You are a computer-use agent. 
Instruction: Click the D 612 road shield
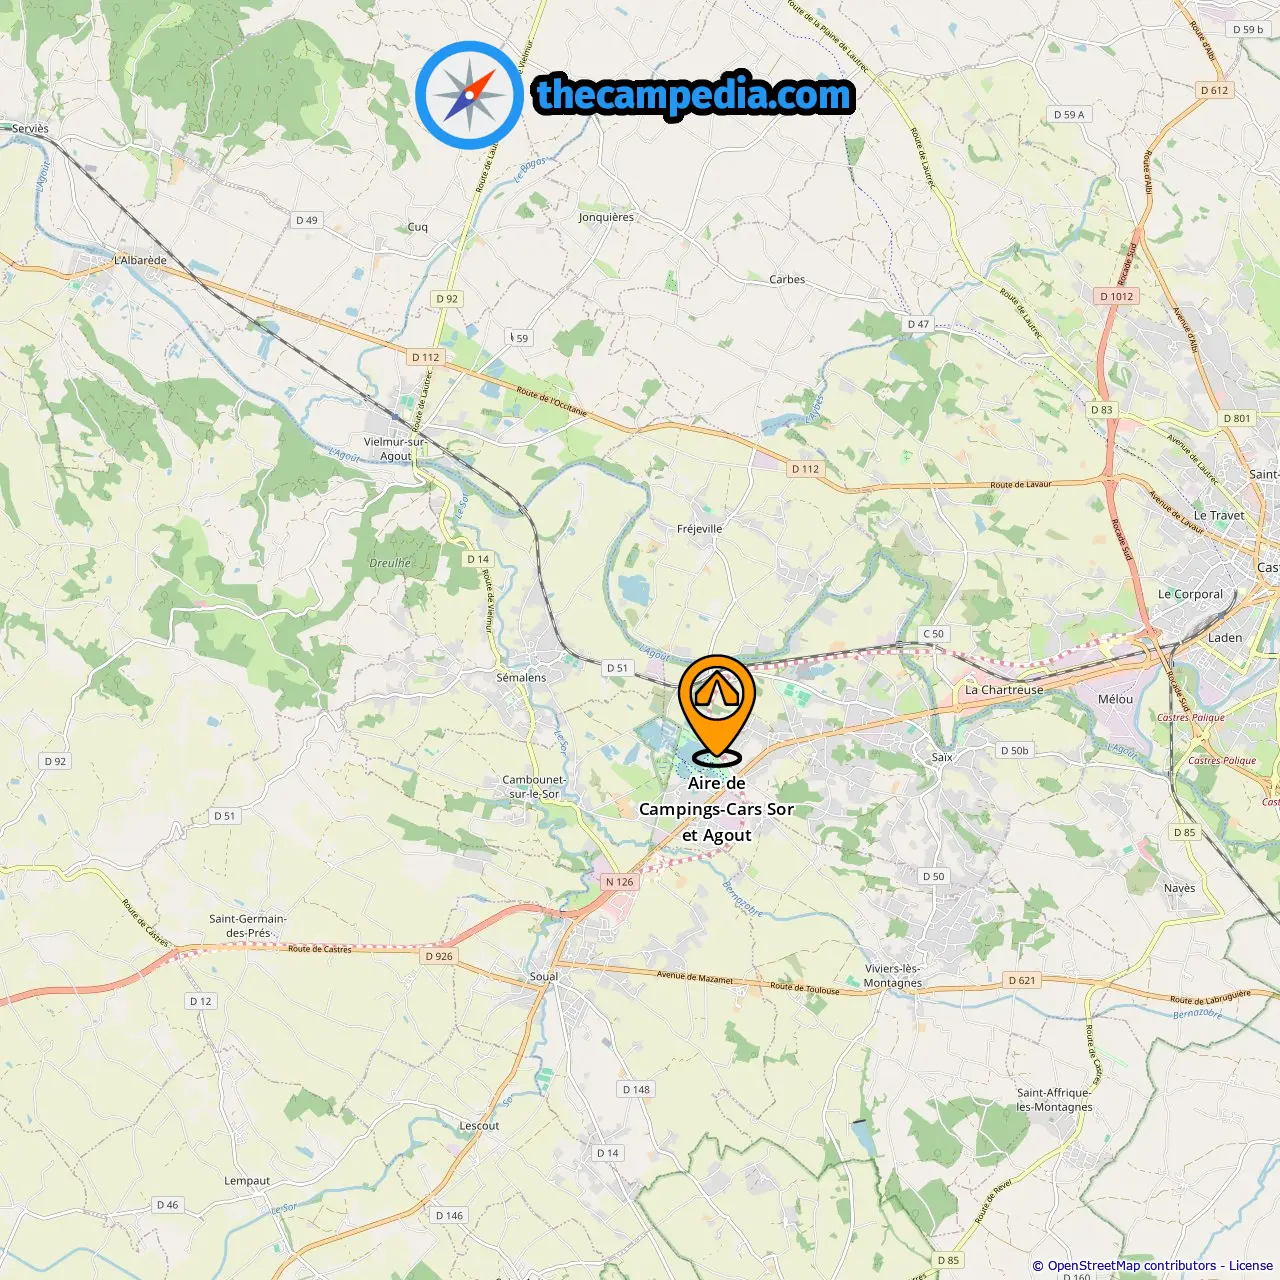click(x=1214, y=90)
